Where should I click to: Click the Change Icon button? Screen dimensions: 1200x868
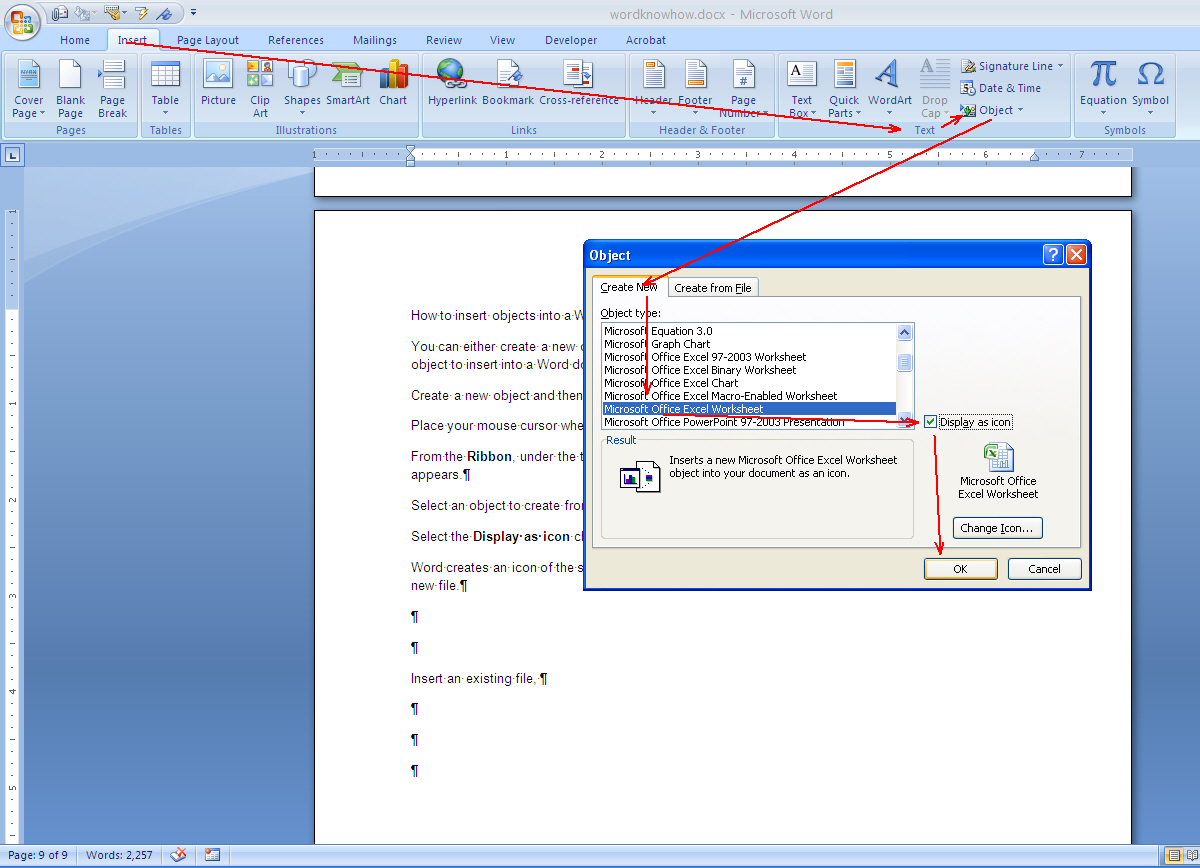(x=998, y=528)
